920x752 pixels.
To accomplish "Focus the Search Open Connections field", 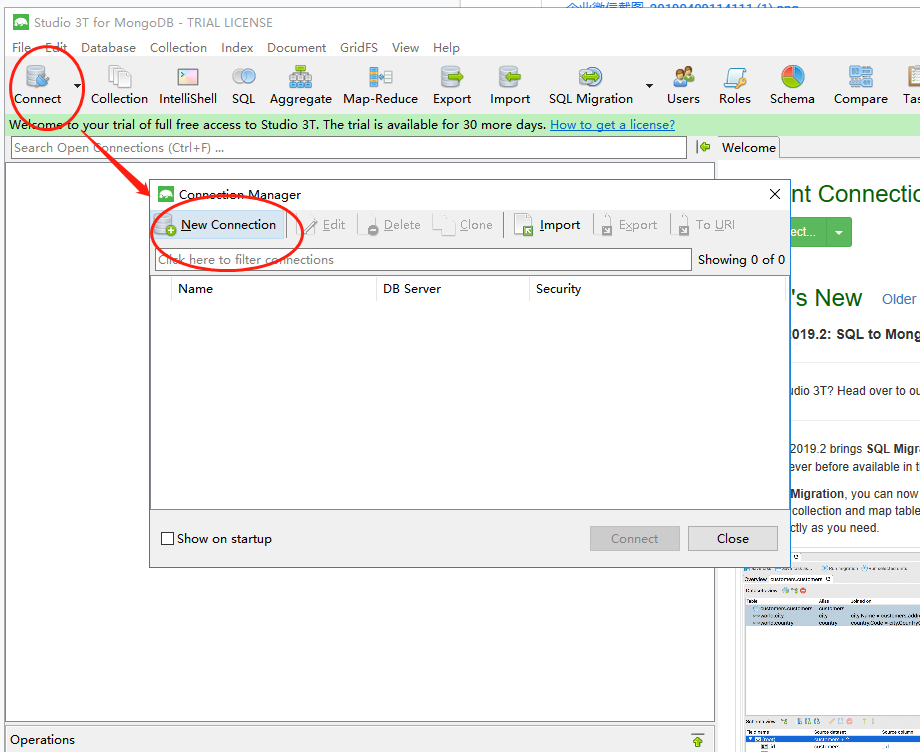I will point(349,148).
